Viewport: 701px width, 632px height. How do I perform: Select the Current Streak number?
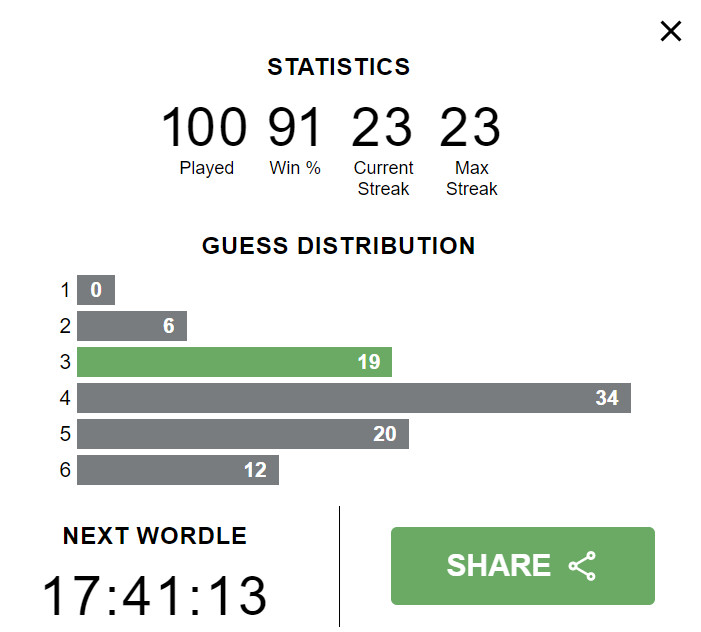(382, 128)
